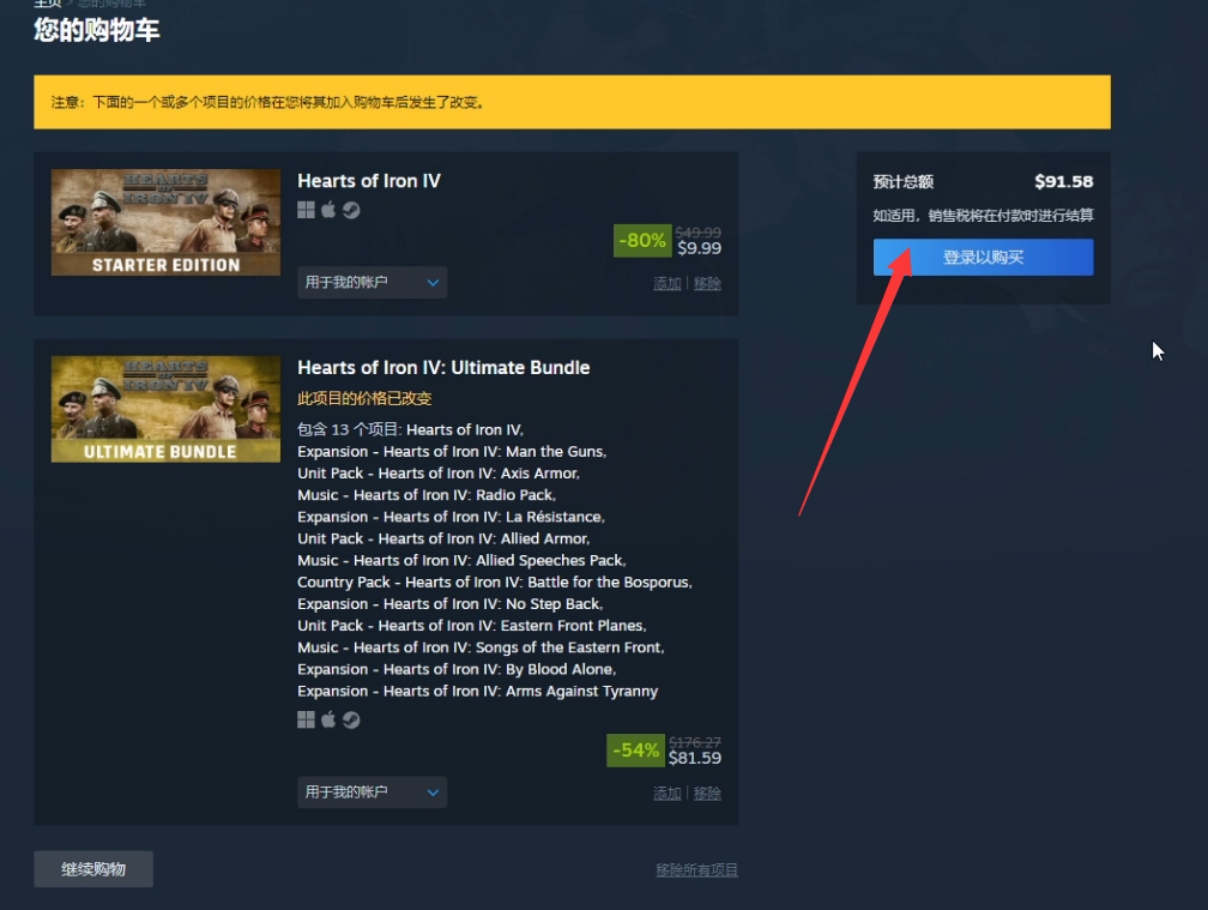Viewport: 1208px width, 910px height.
Task: Click Apple icon under Ultimate Bundle item list
Action: 328,719
